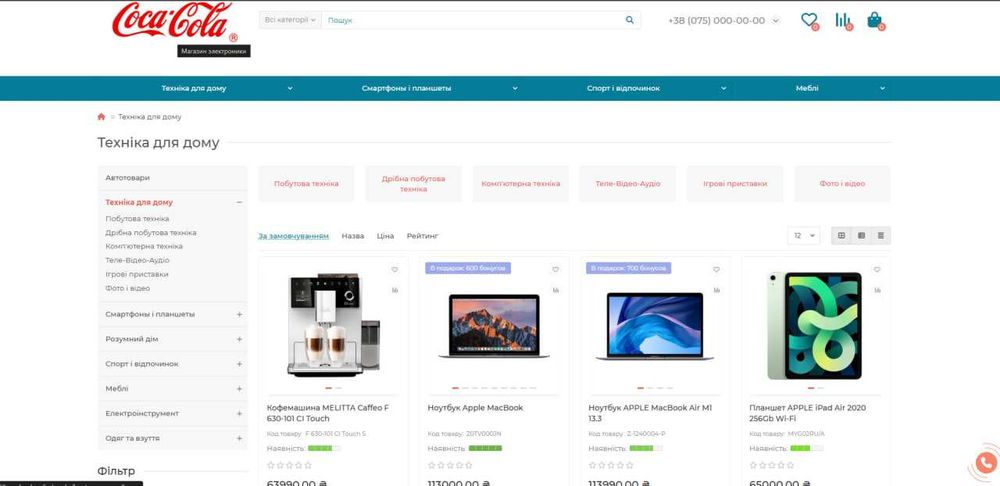Sort products by Назва
The image size is (1000, 486).
pyautogui.click(x=353, y=236)
